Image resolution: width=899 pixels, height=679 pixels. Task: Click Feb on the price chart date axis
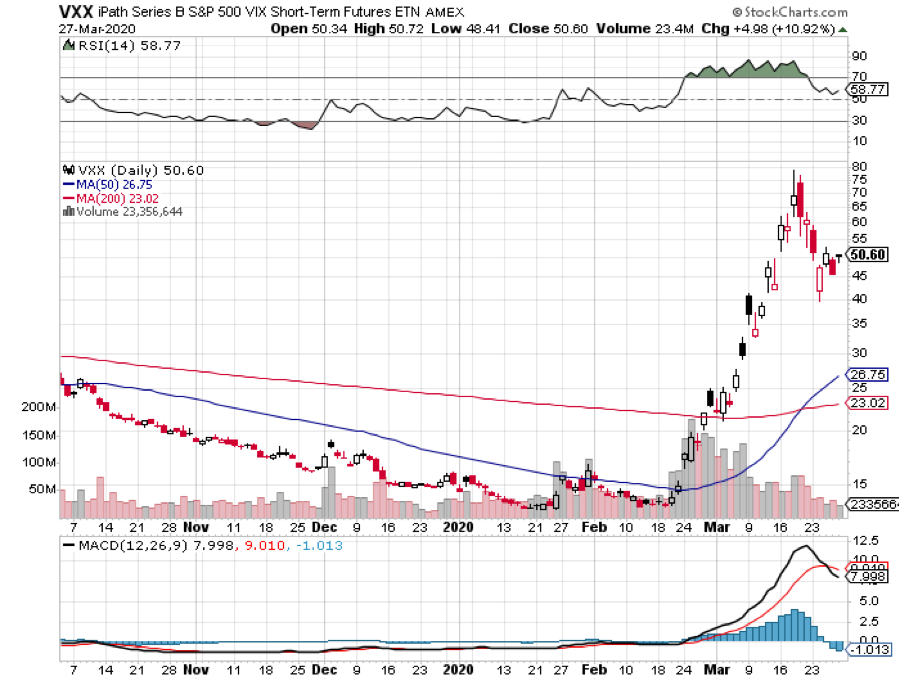click(x=594, y=527)
